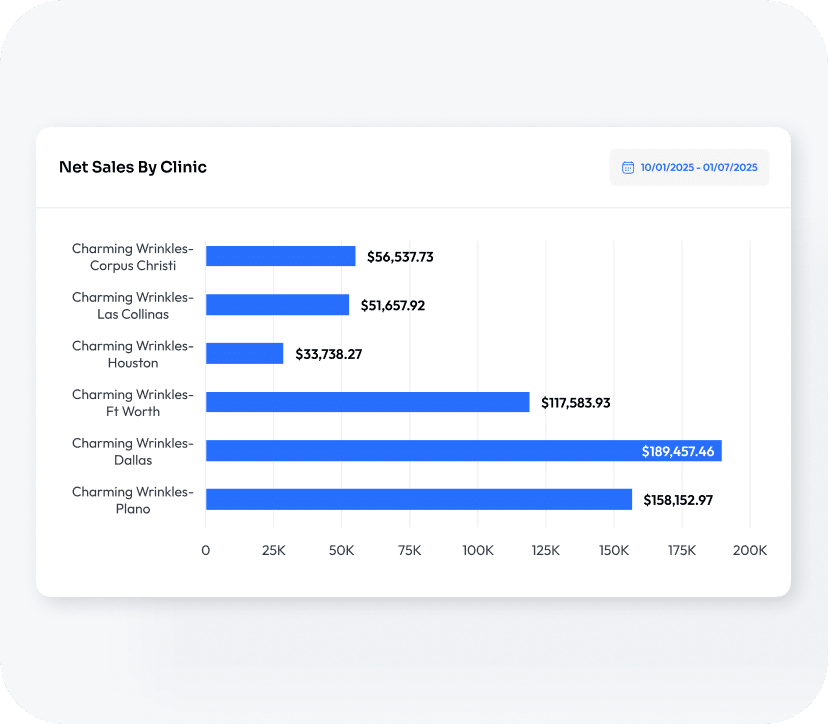
Task: Click the Charming Wrinkles-Las Collinas axis label
Action: coord(132,306)
